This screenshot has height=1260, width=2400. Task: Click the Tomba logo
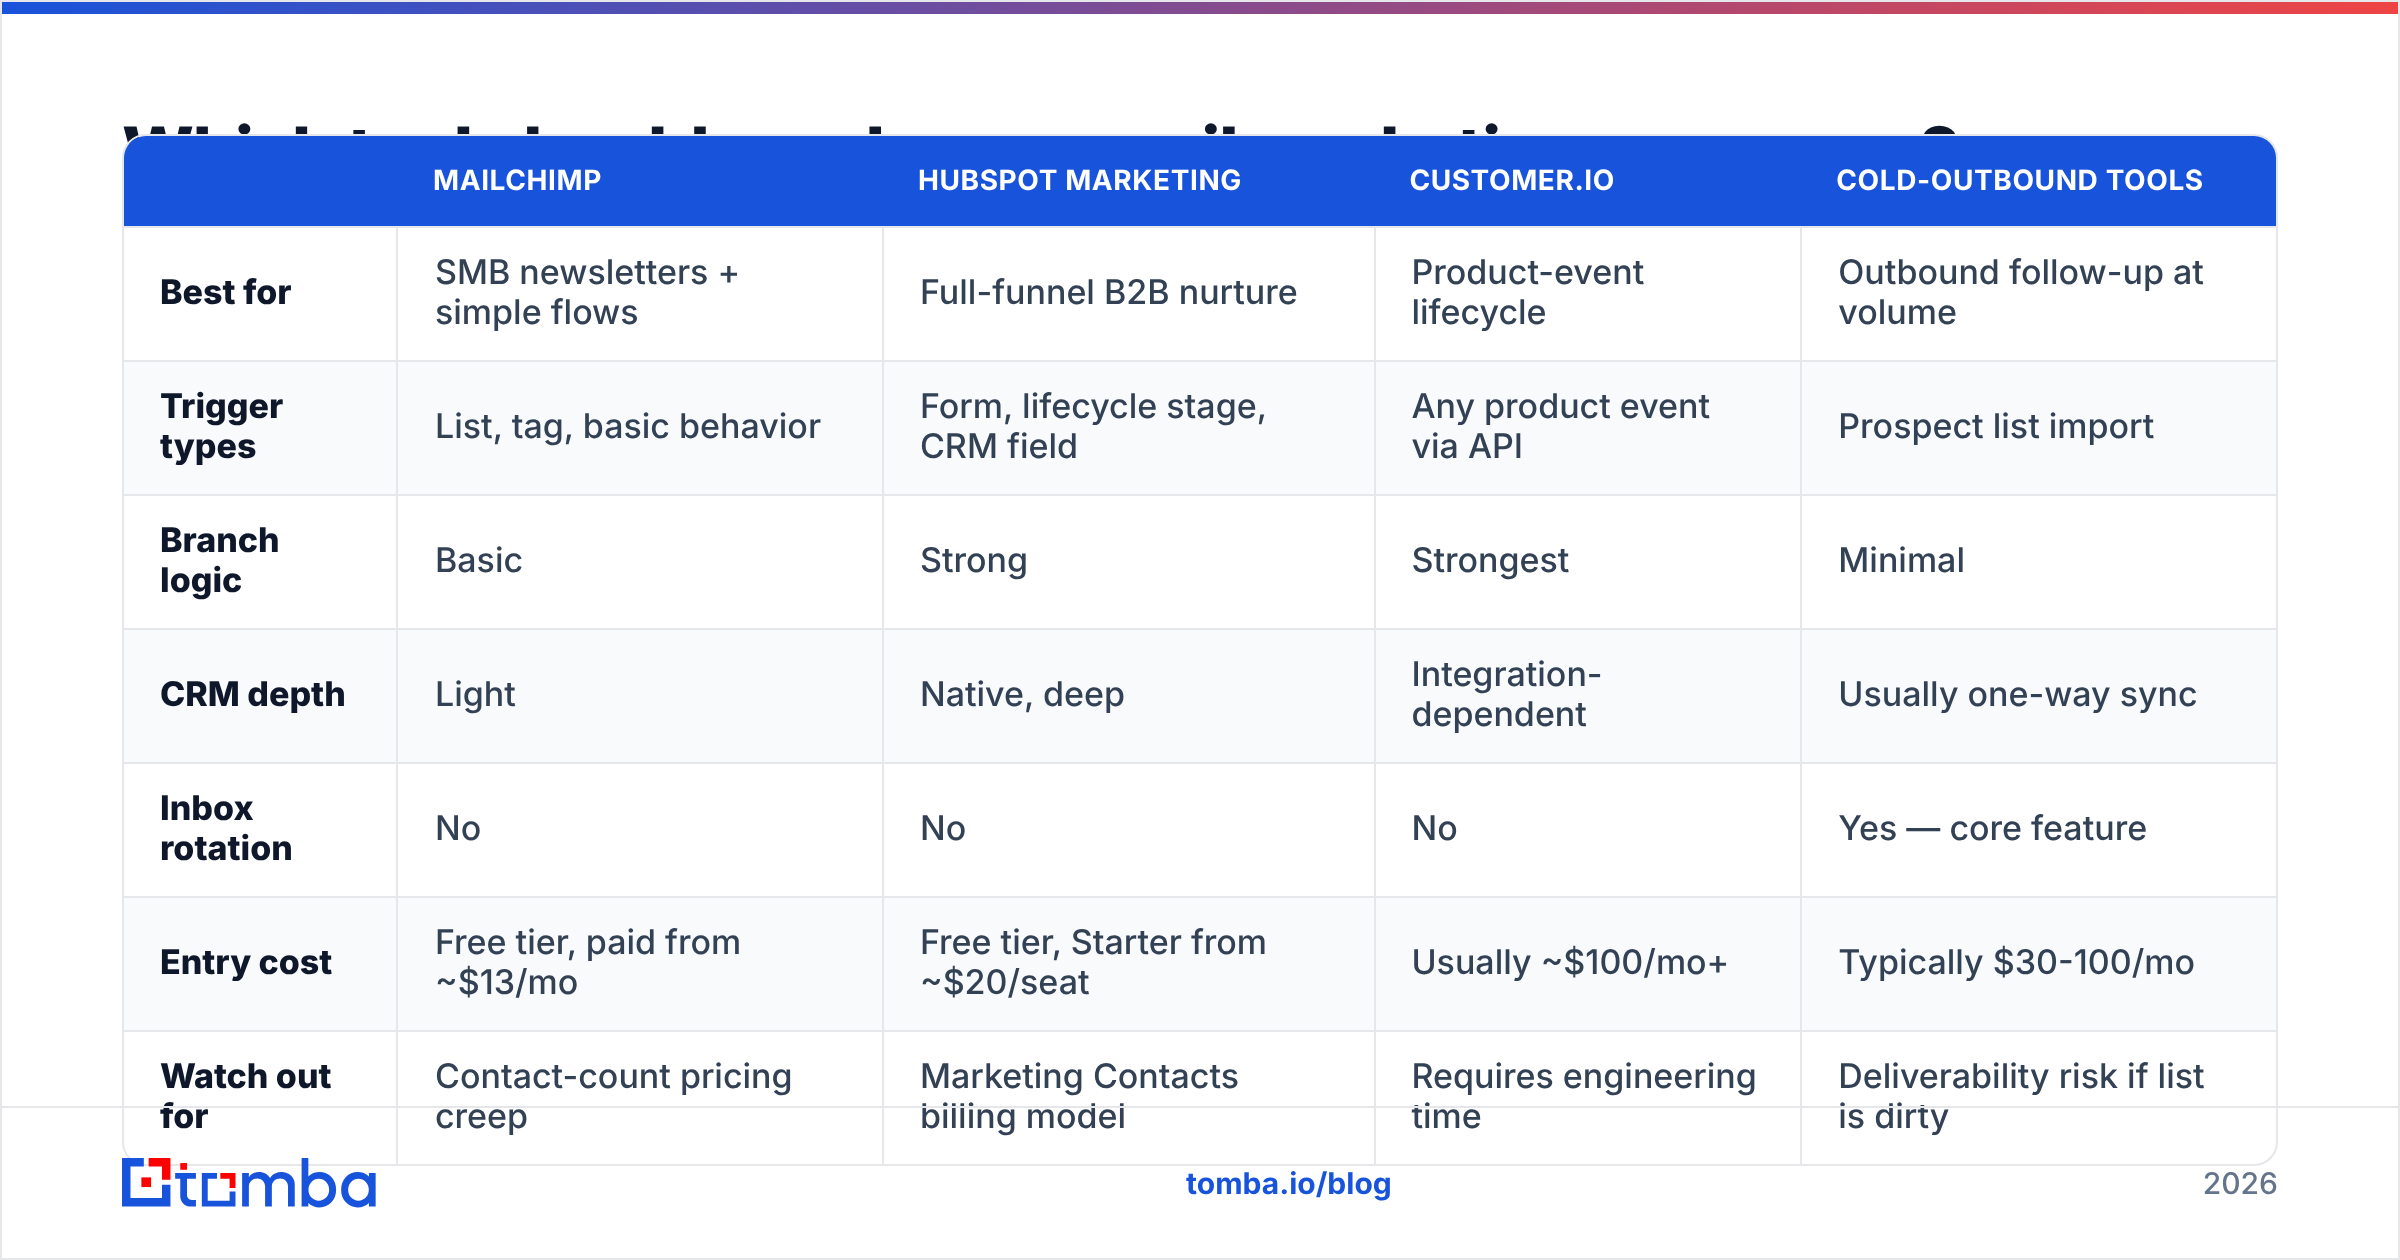click(248, 1183)
